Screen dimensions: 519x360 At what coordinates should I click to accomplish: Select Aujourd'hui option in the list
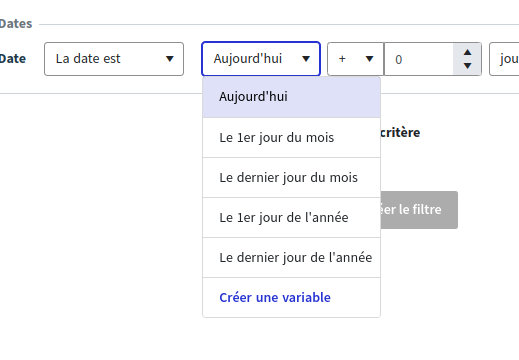pos(291,97)
